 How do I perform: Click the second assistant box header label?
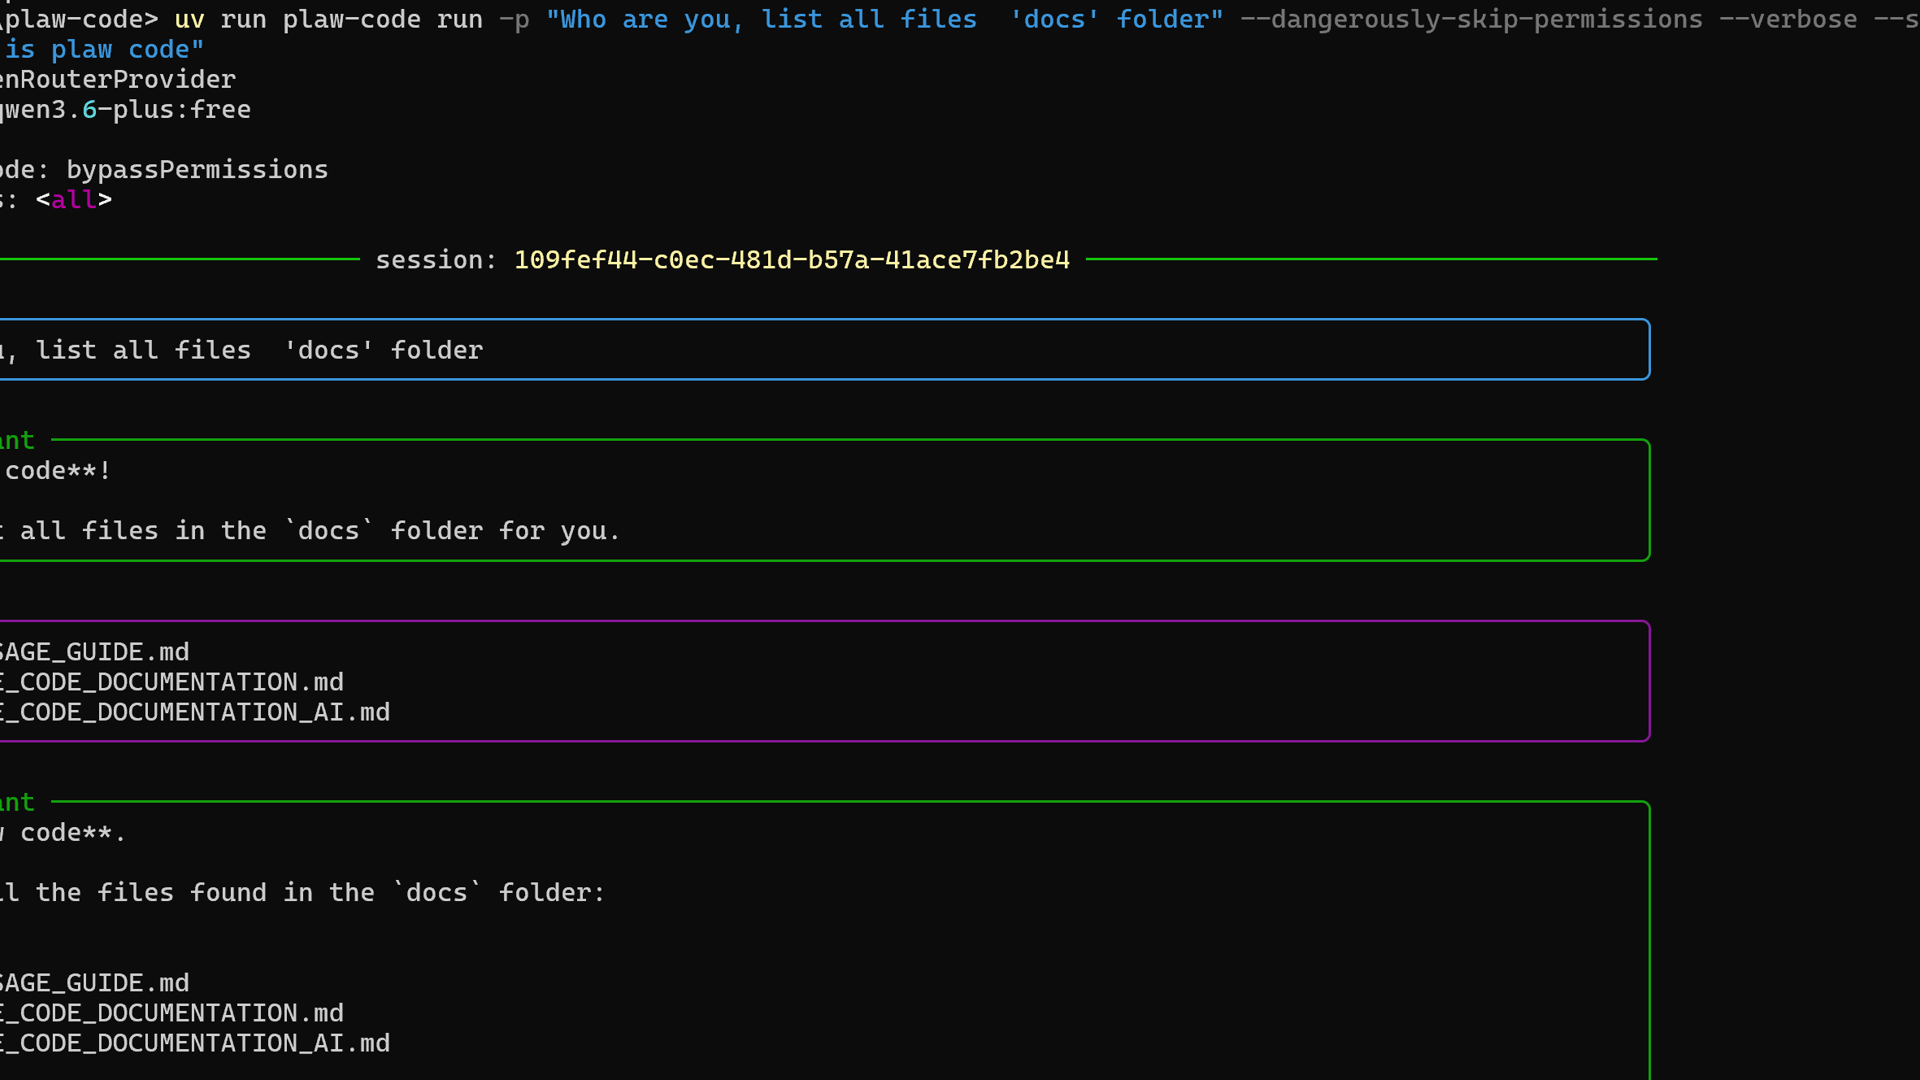pos(18,803)
